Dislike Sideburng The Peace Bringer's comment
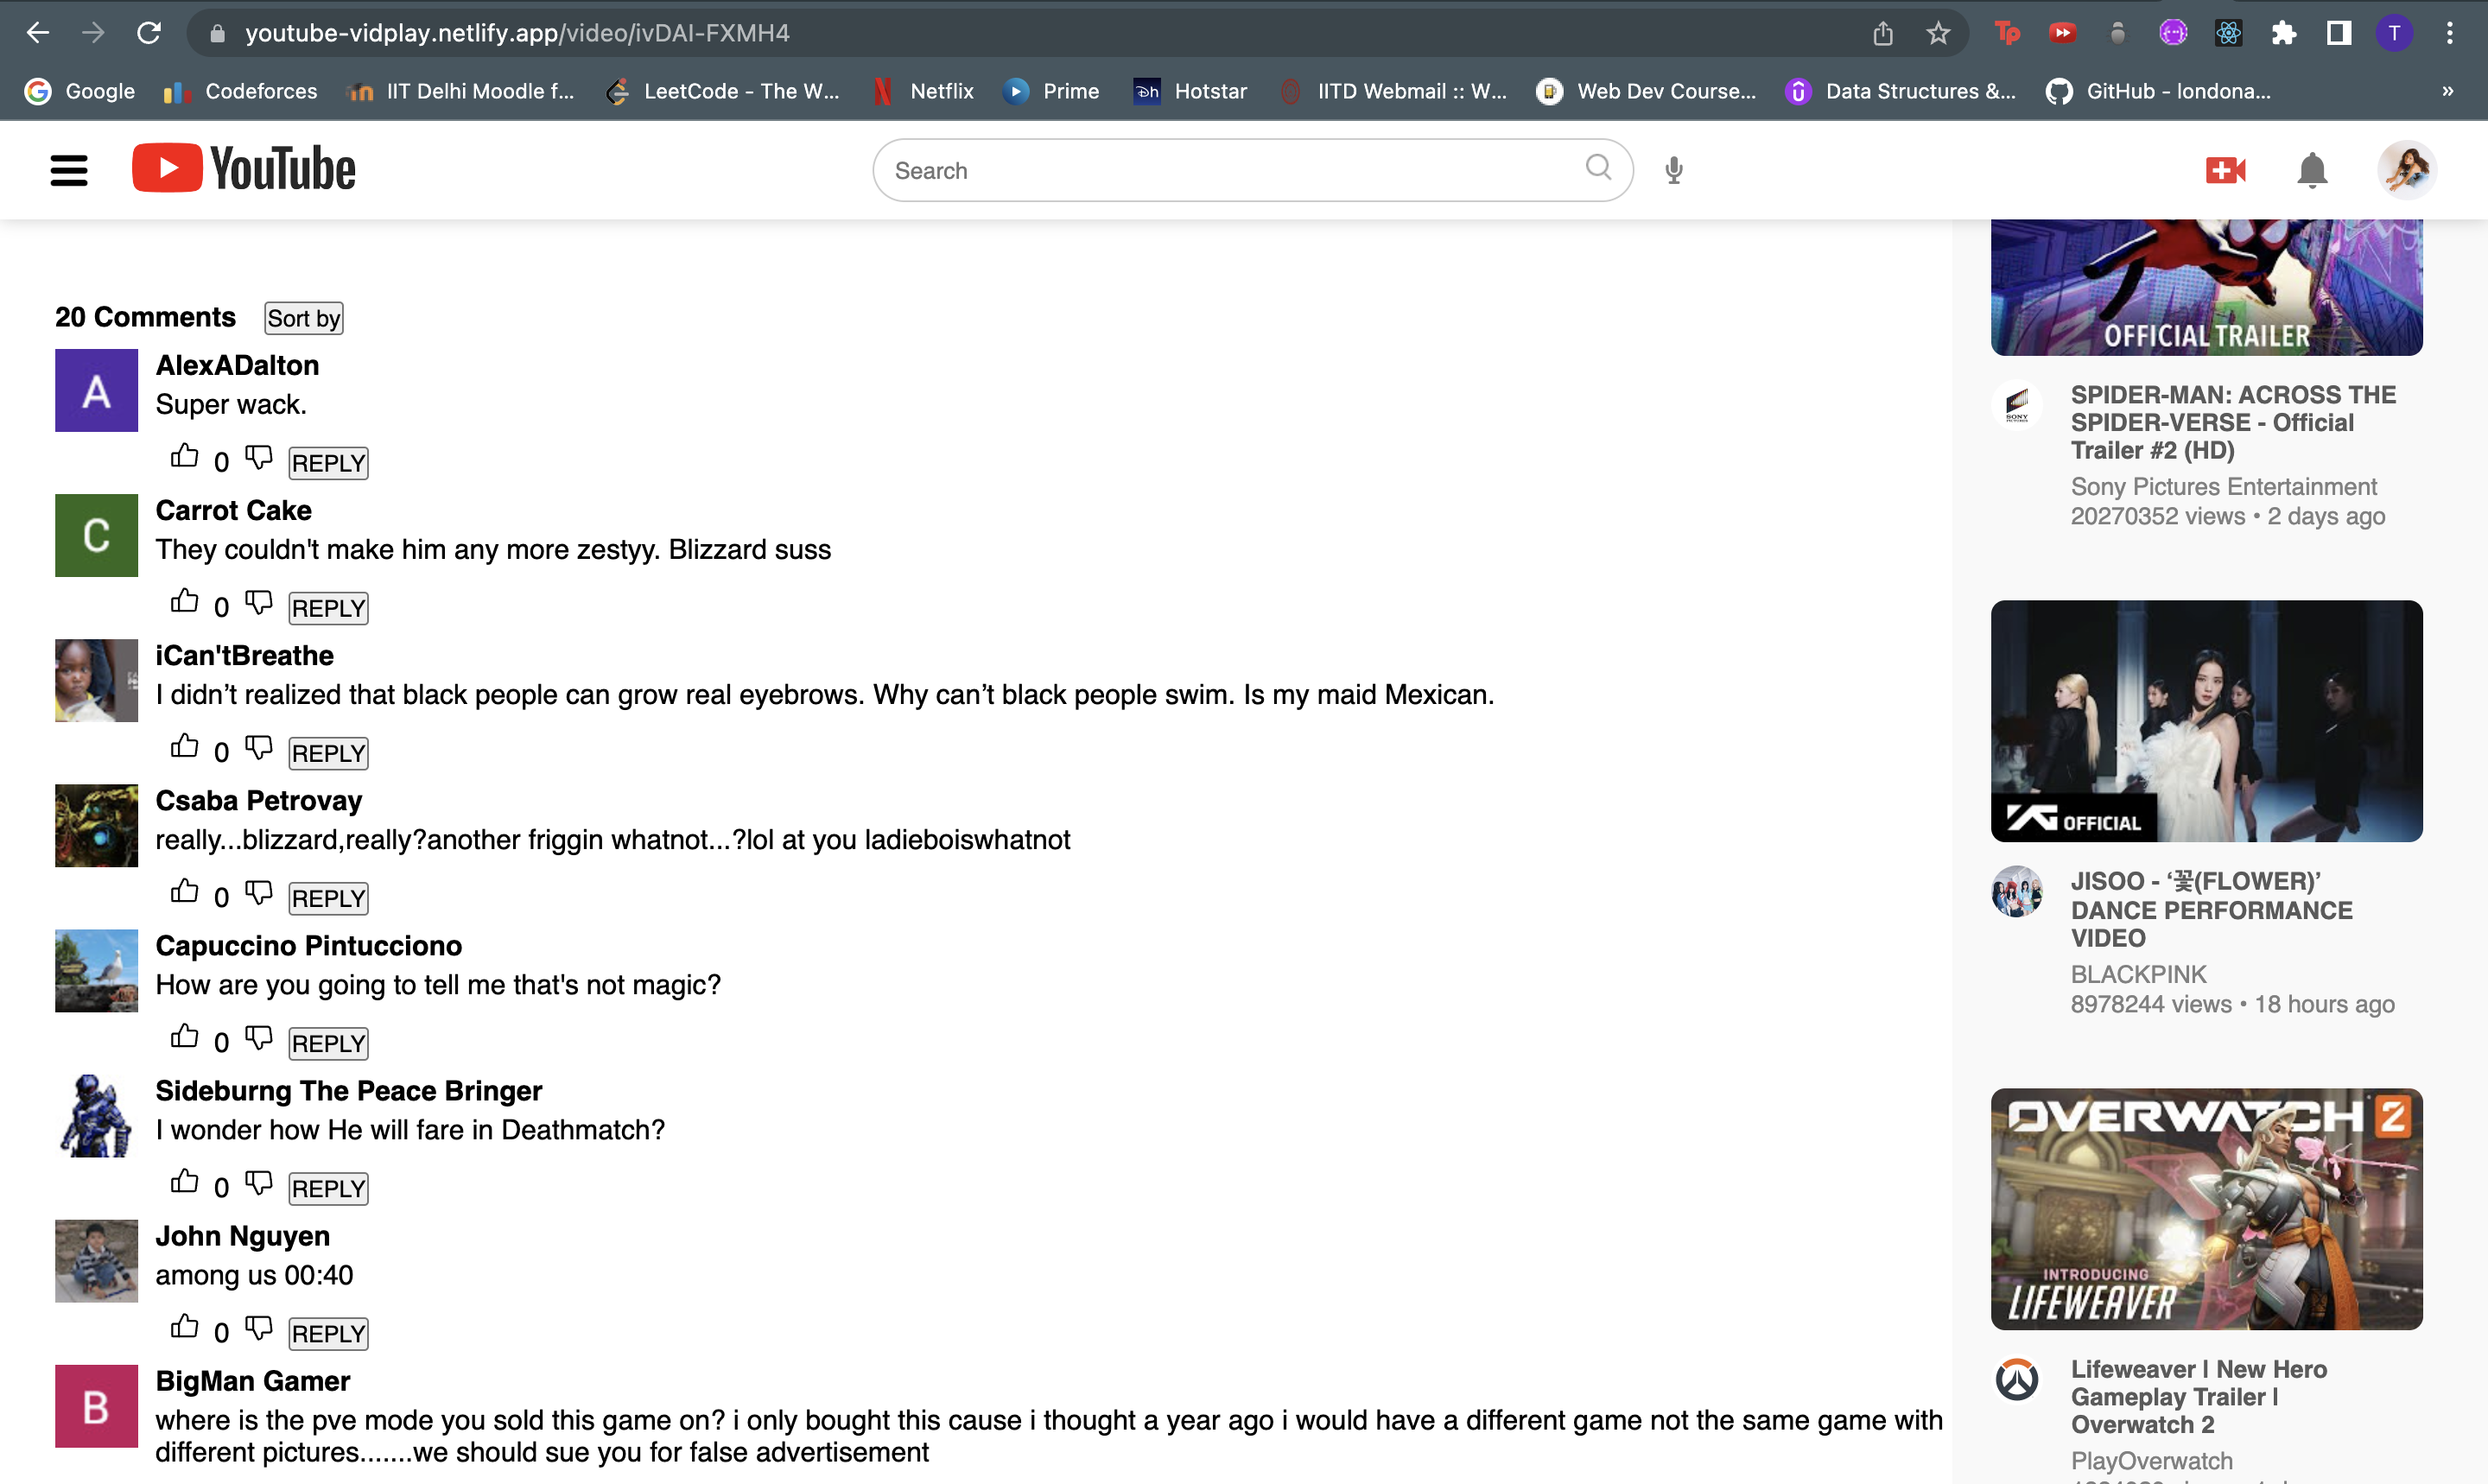Viewport: 2488px width, 1484px height. (259, 1183)
